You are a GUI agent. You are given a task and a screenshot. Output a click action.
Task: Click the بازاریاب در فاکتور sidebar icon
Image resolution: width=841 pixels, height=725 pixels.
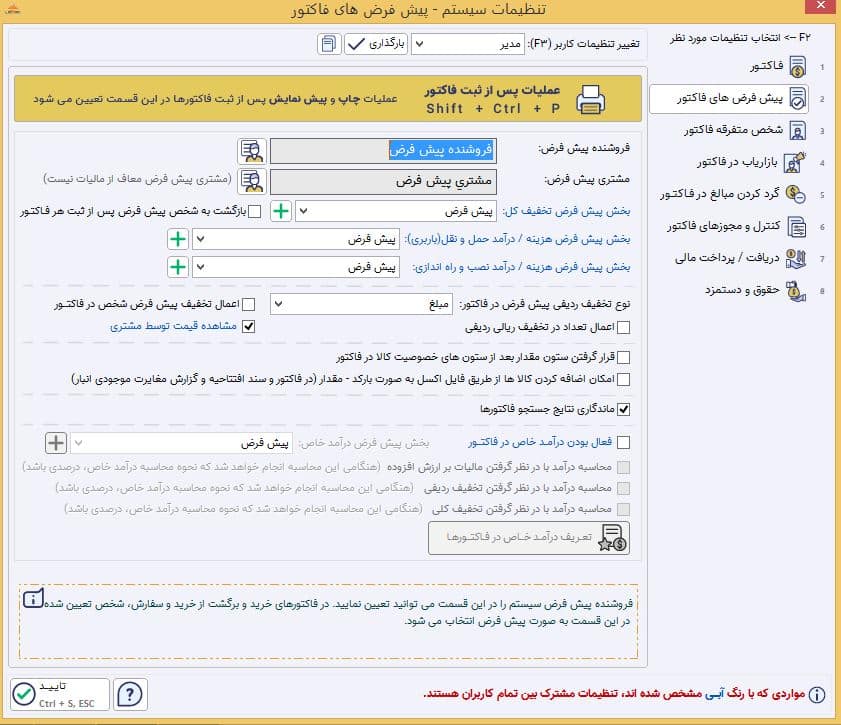point(795,162)
